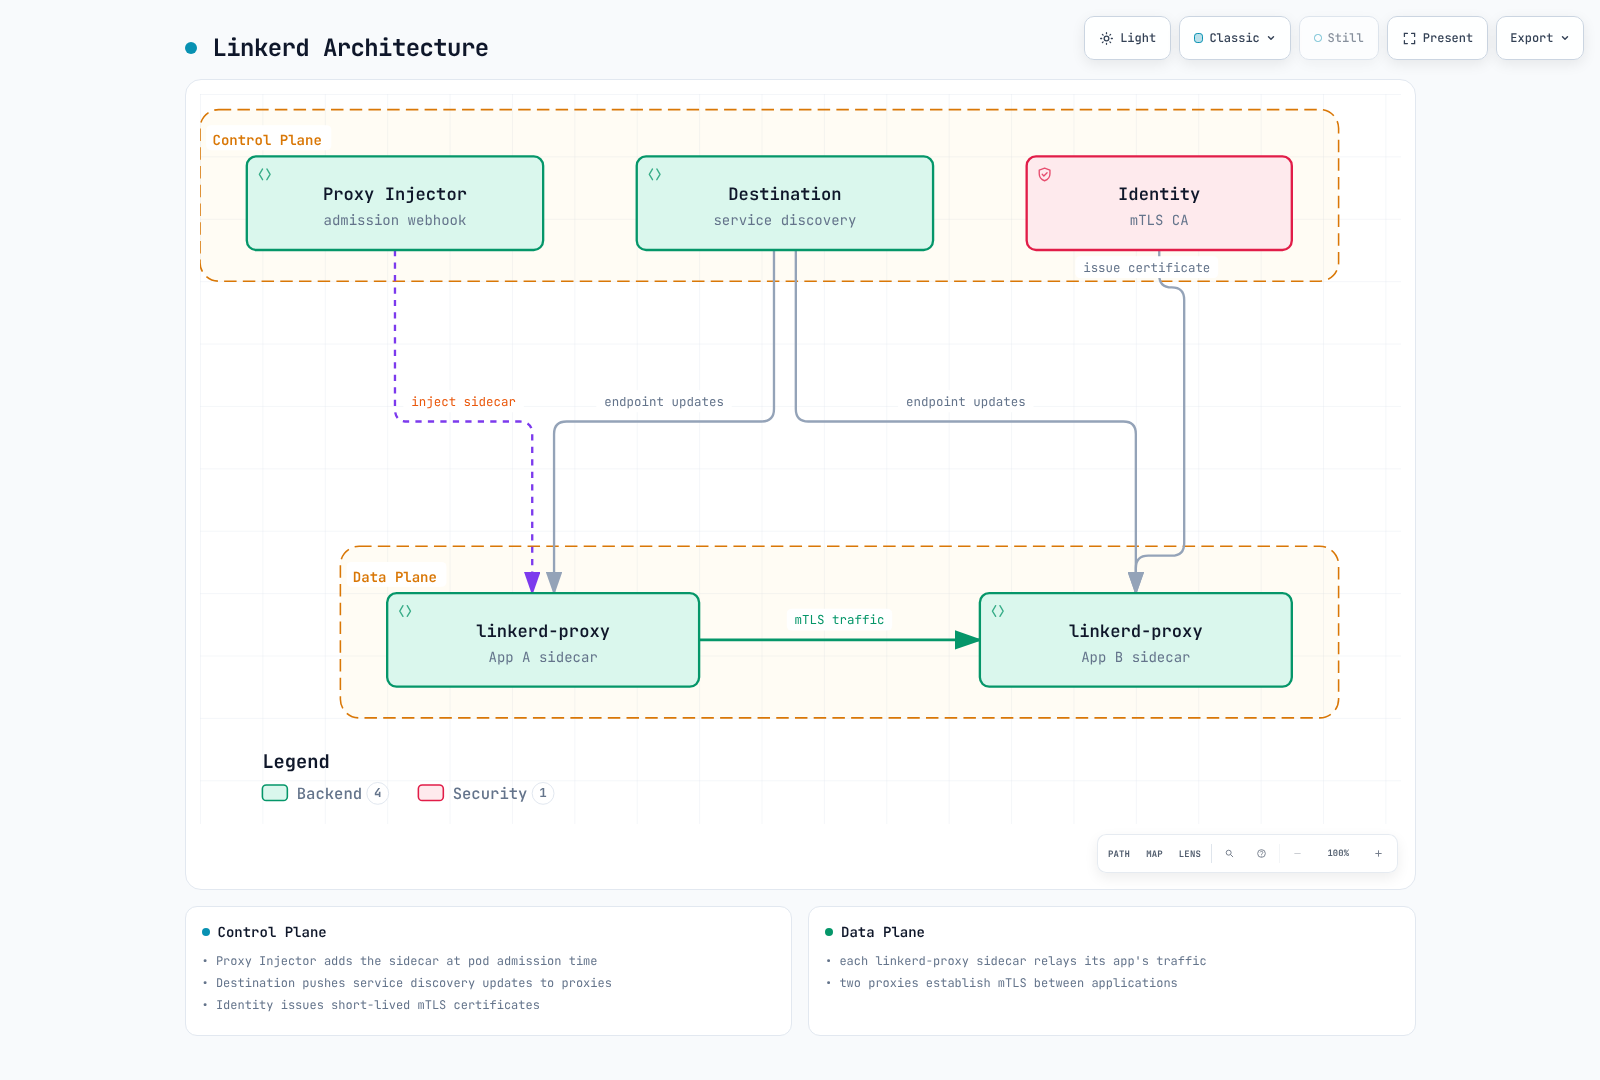Click the Linkerd Architecture title
This screenshot has height=1080, width=1600.
350,48
